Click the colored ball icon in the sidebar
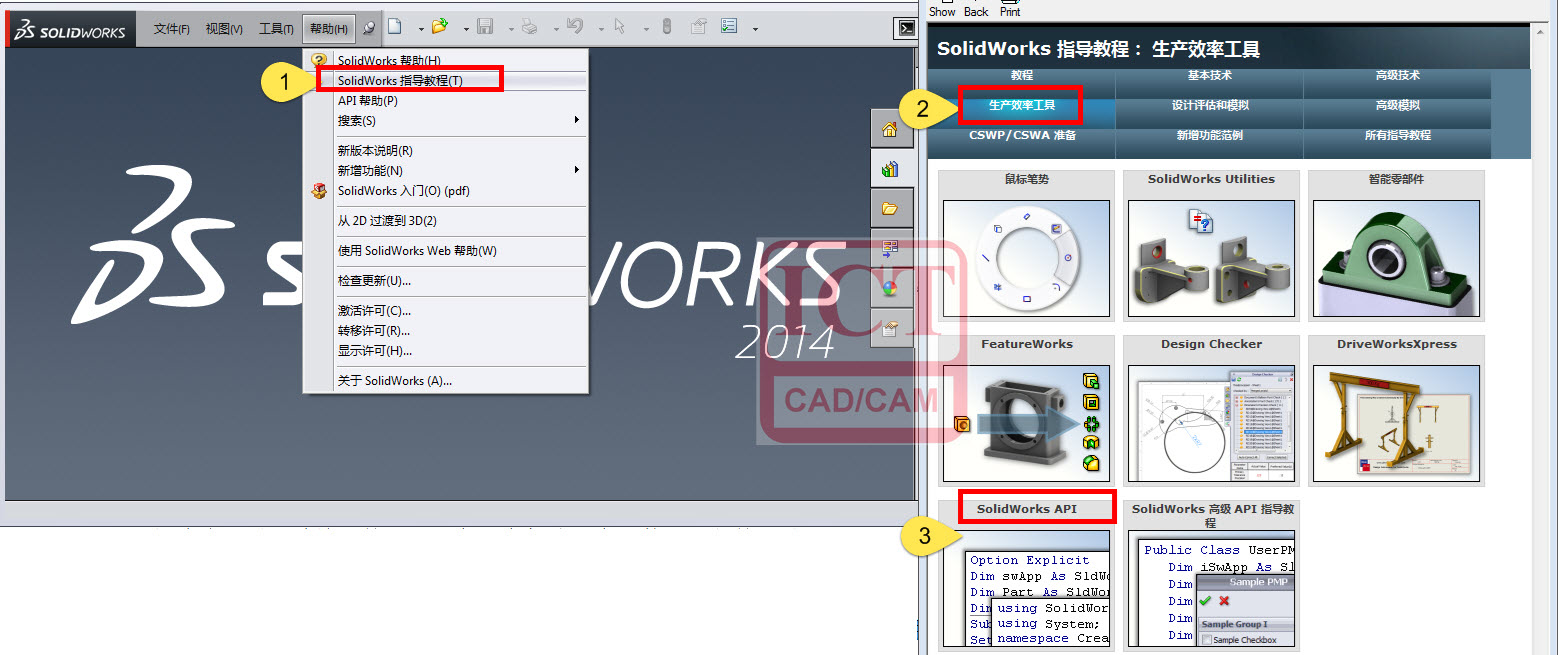 891,288
